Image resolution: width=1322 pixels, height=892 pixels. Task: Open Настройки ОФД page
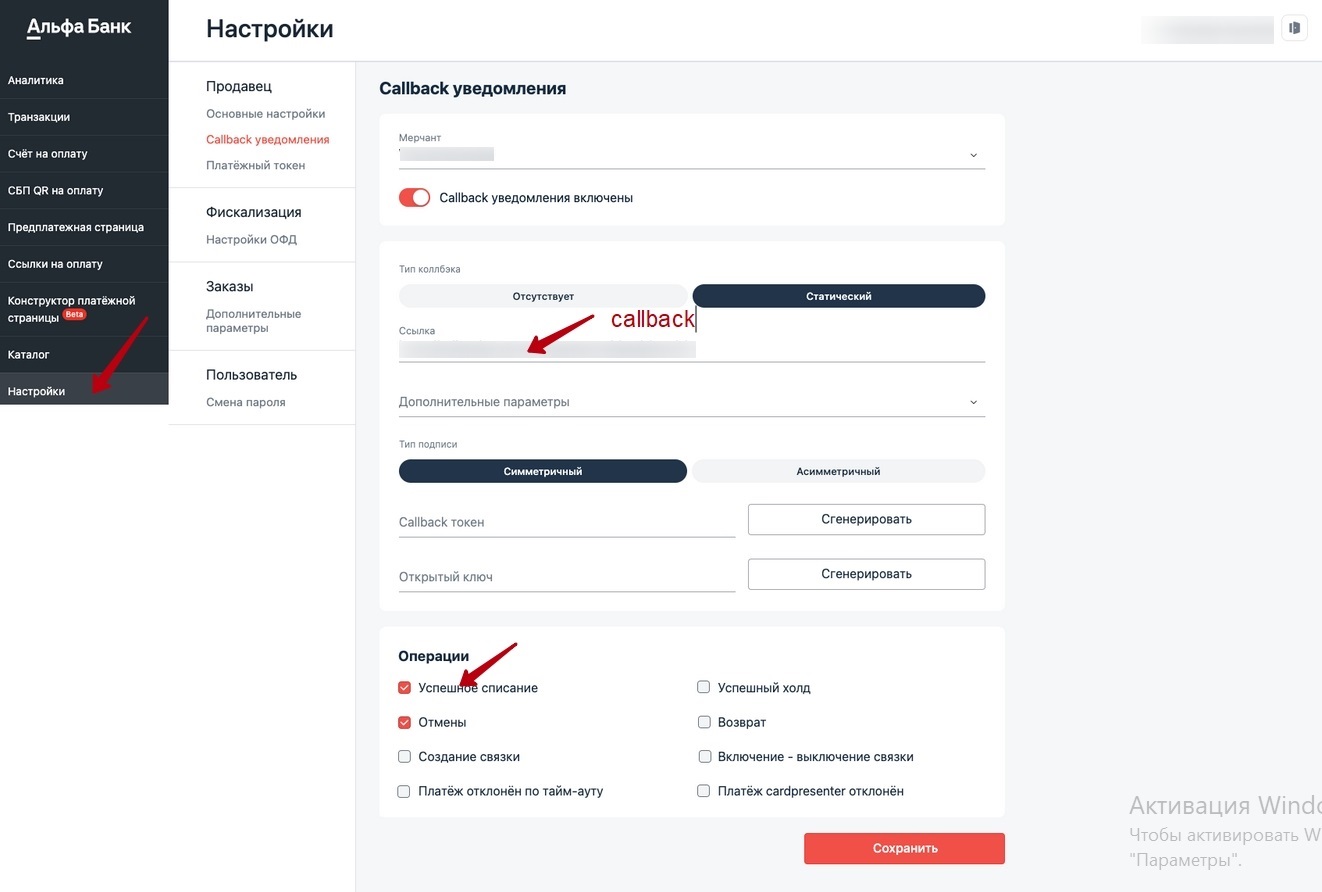coord(251,240)
